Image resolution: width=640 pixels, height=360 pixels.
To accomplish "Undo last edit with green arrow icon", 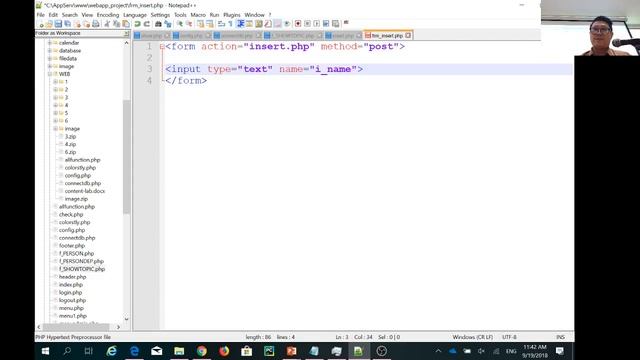I will pos(138,24).
